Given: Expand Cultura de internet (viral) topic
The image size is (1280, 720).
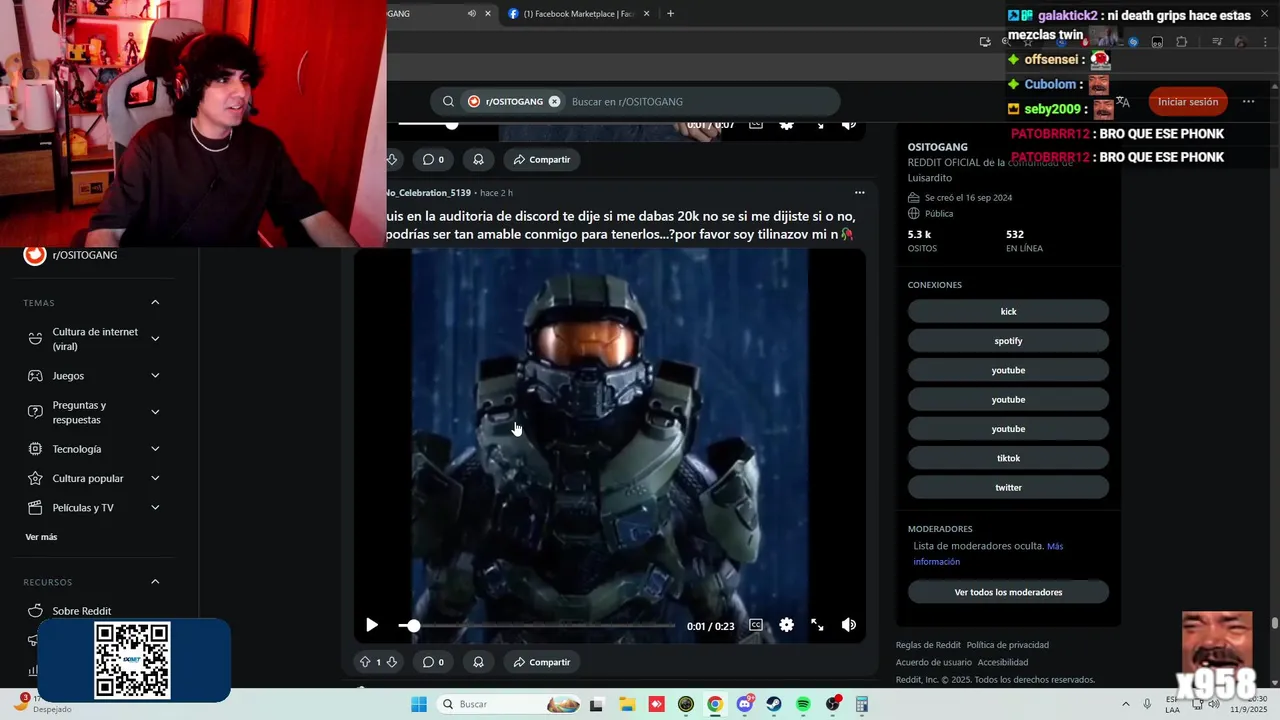Looking at the screenshot, I should tap(93, 339).
